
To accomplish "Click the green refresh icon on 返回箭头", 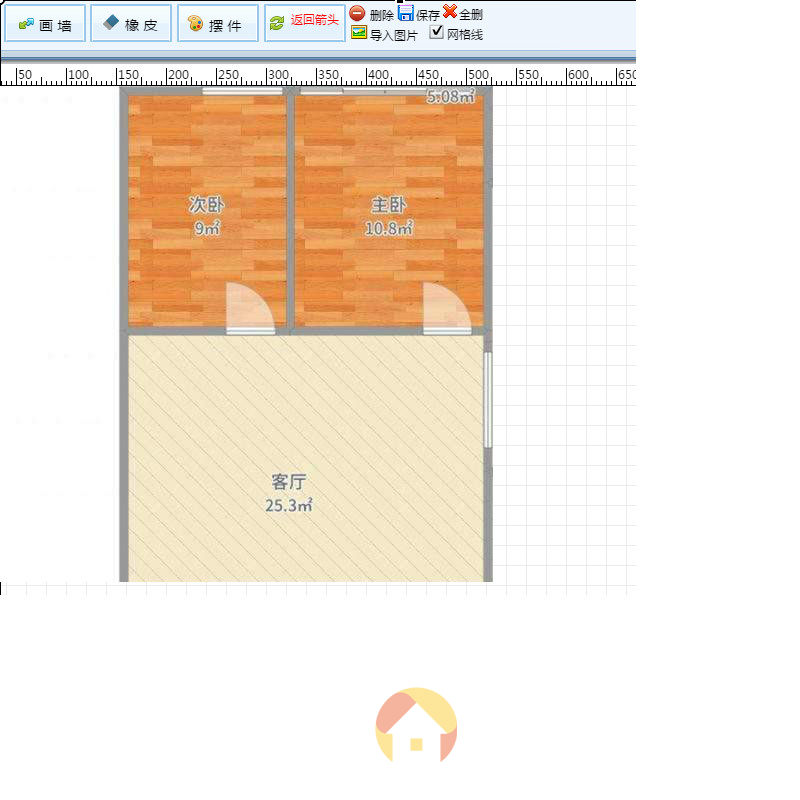I will 277,23.
